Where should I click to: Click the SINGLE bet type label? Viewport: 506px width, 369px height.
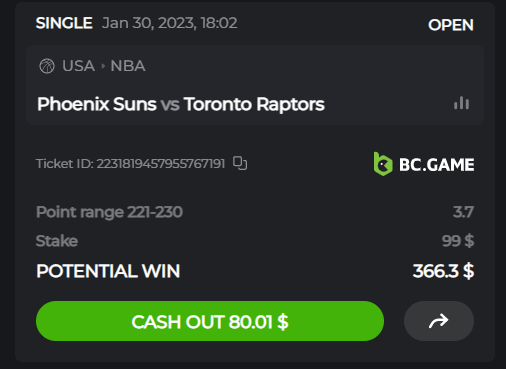click(64, 23)
